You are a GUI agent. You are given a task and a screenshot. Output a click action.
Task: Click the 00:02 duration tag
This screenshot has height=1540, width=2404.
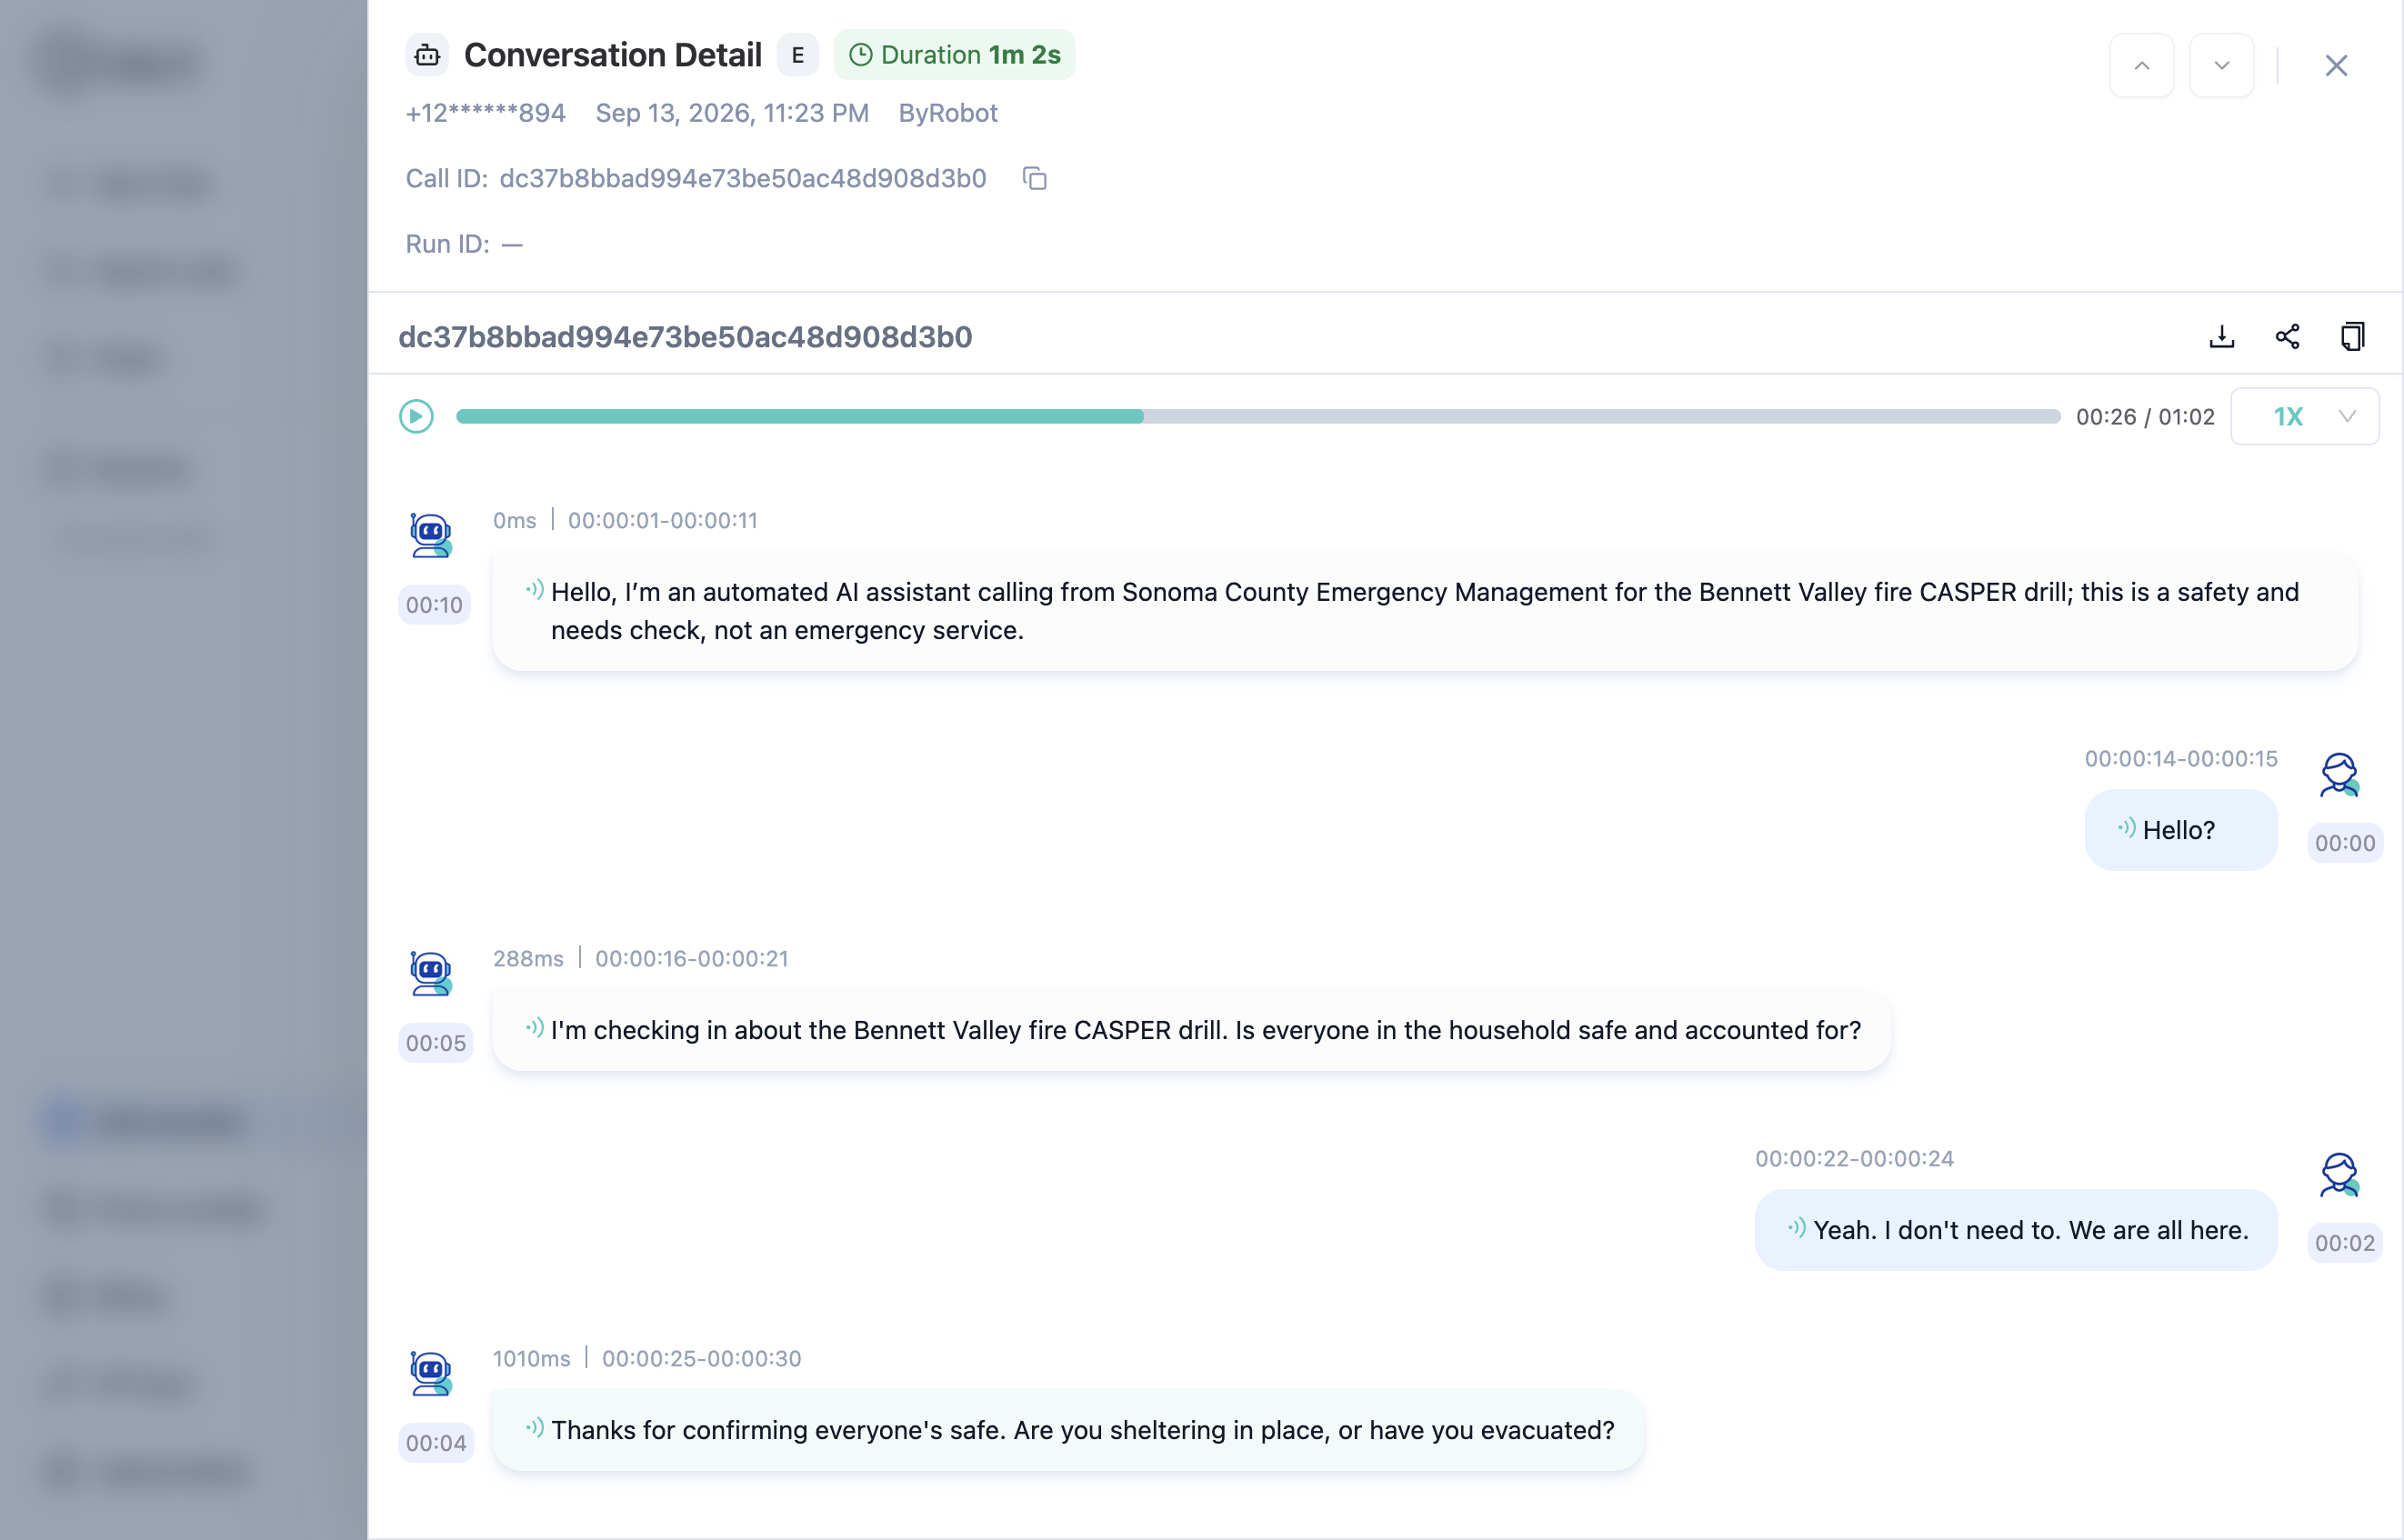[x=2344, y=1242]
